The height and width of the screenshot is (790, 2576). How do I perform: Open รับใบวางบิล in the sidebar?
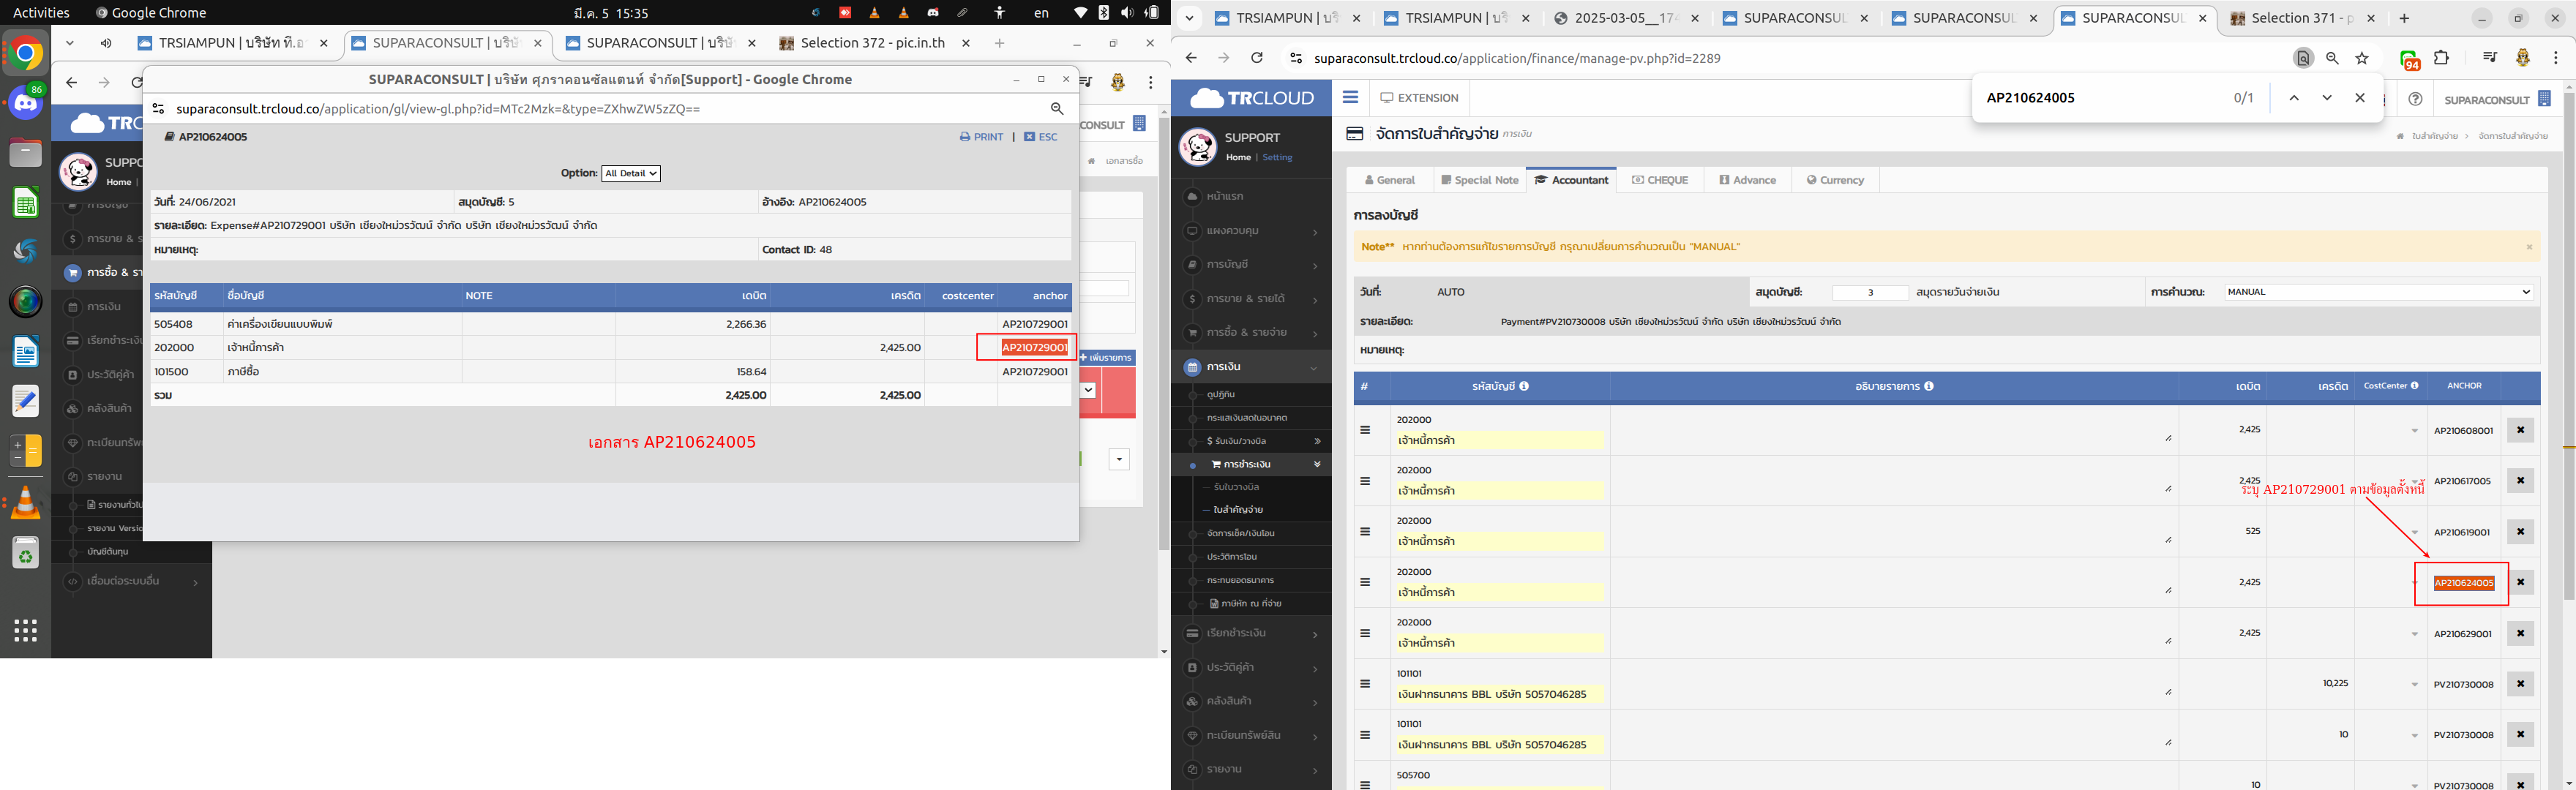1236,487
